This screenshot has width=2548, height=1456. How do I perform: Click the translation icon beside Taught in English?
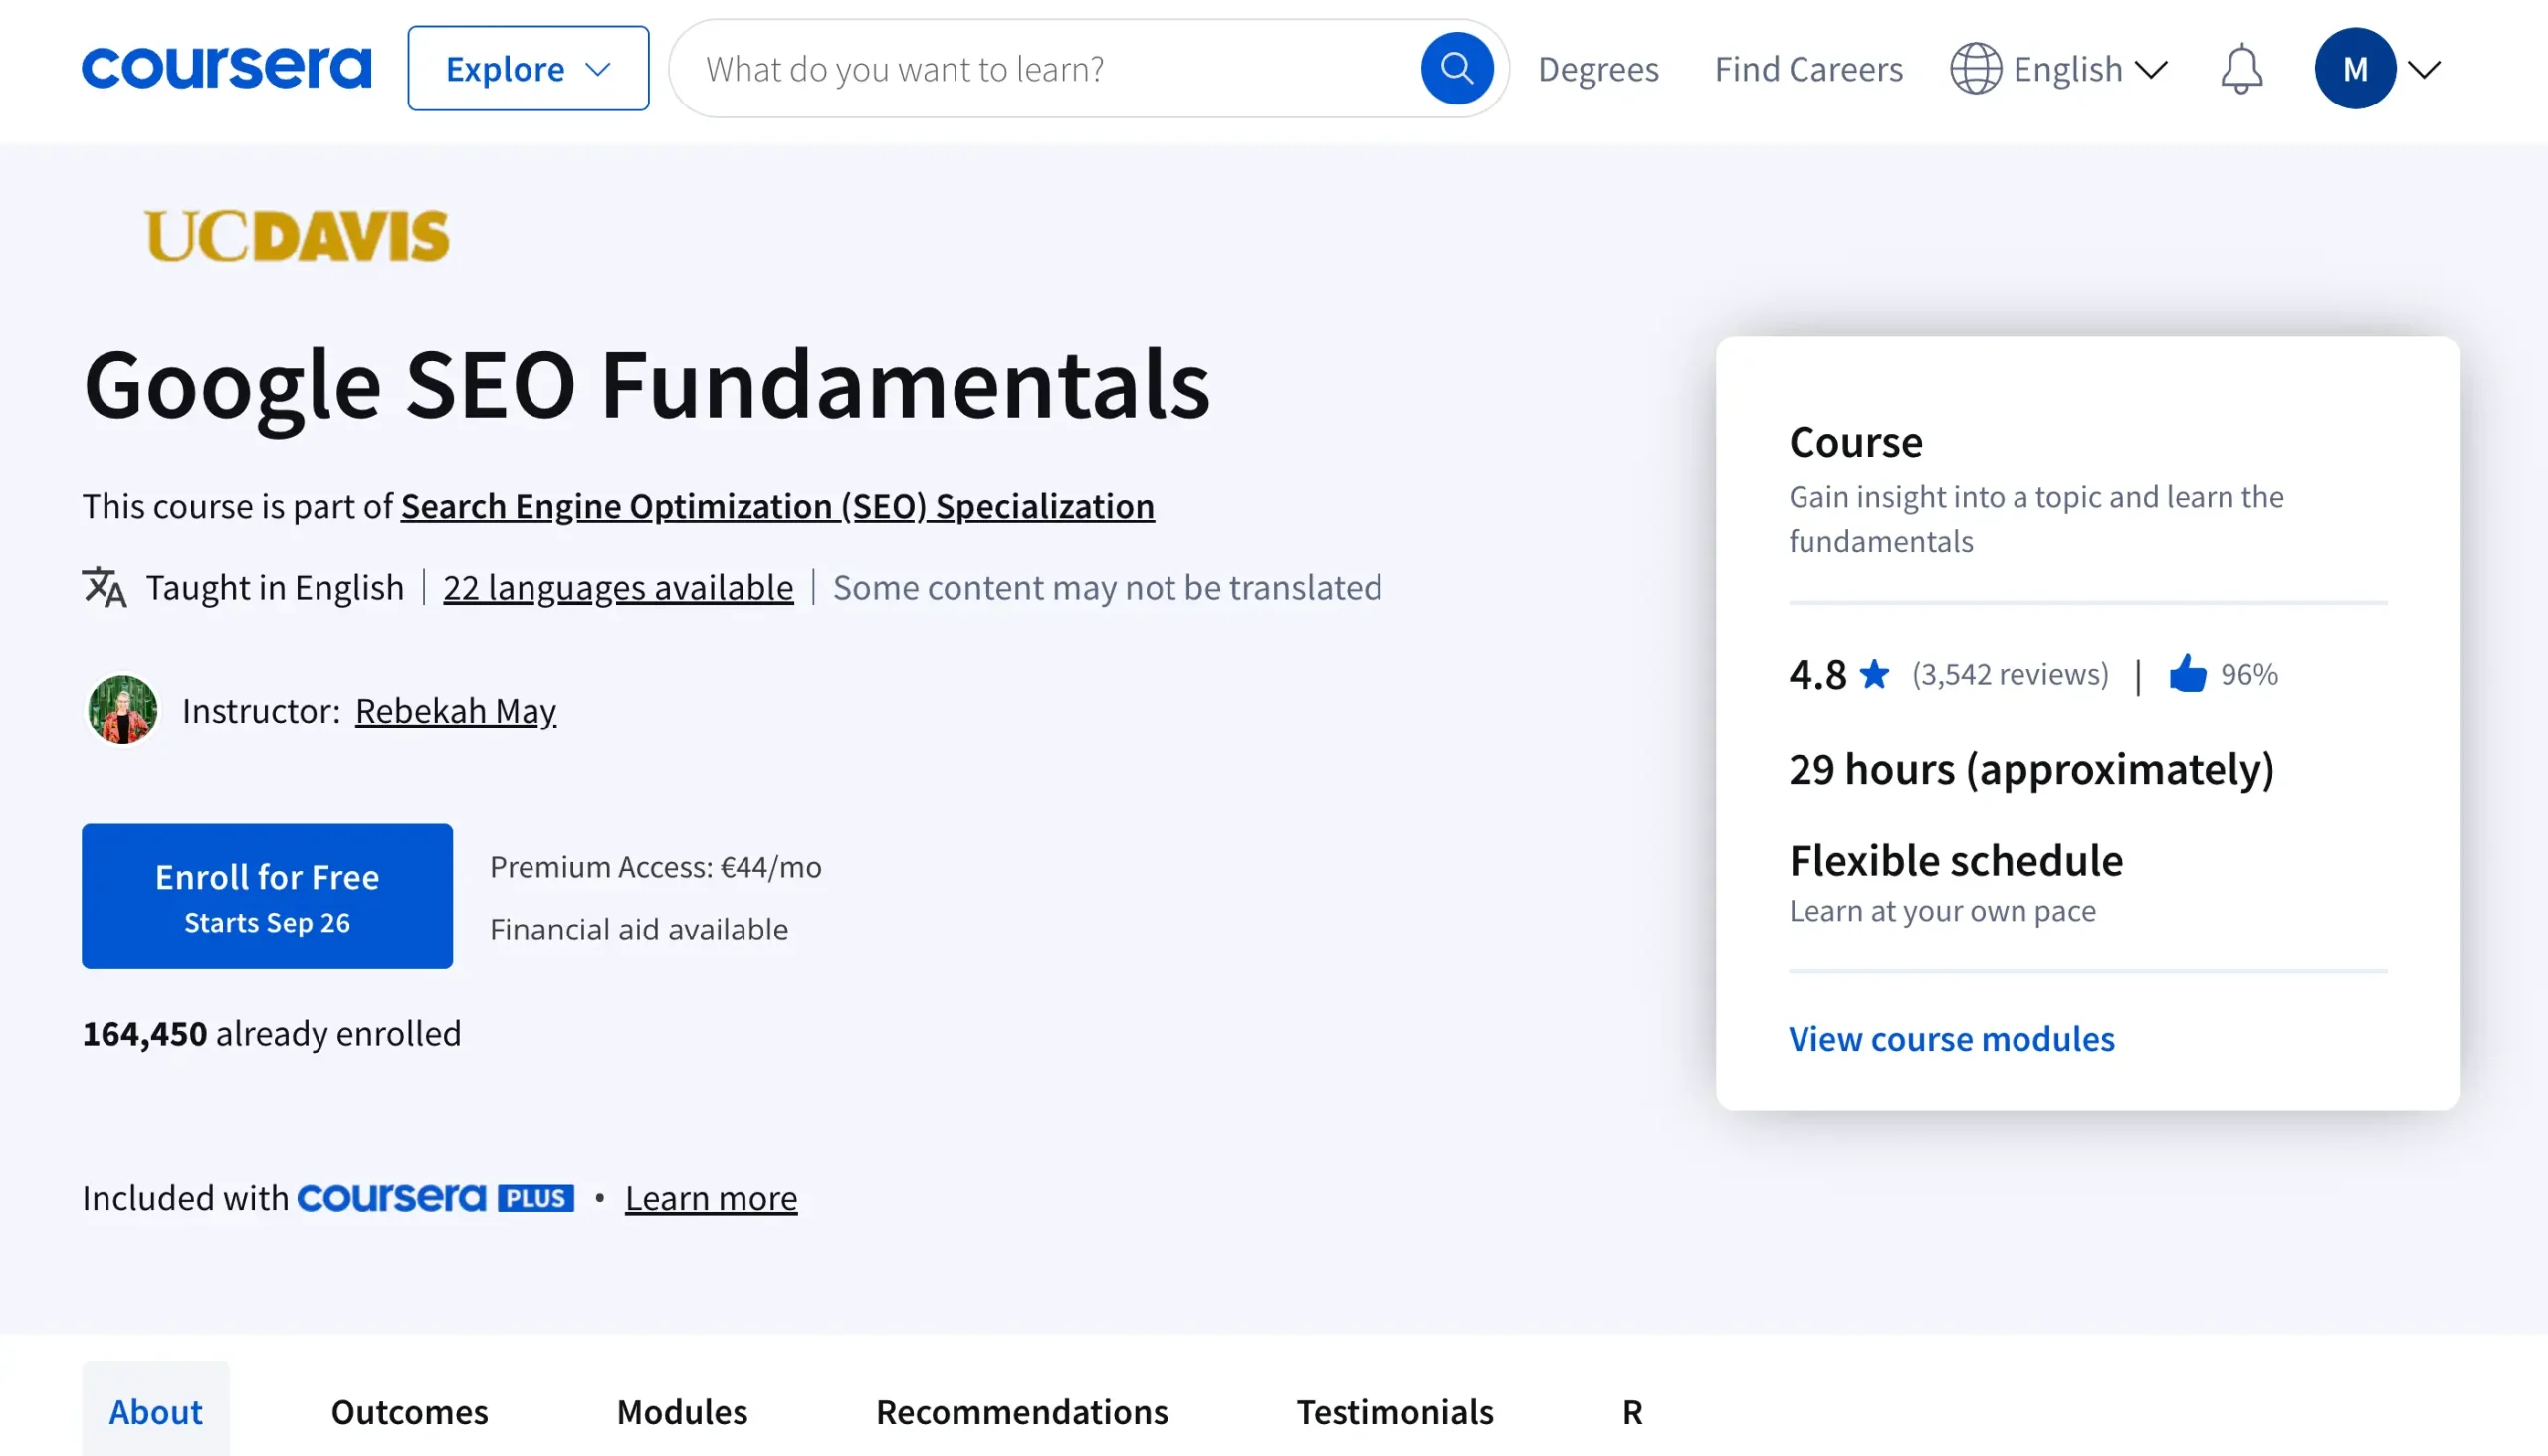coord(104,588)
